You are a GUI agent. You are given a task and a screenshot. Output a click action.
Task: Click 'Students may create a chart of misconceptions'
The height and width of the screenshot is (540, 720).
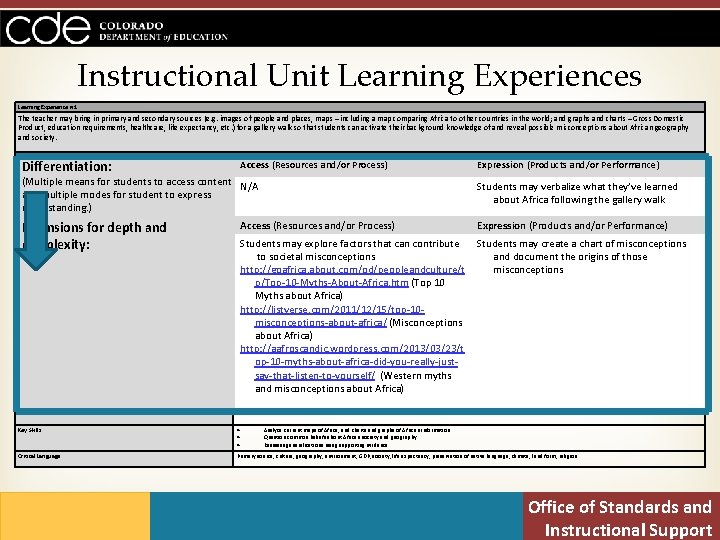(581, 243)
